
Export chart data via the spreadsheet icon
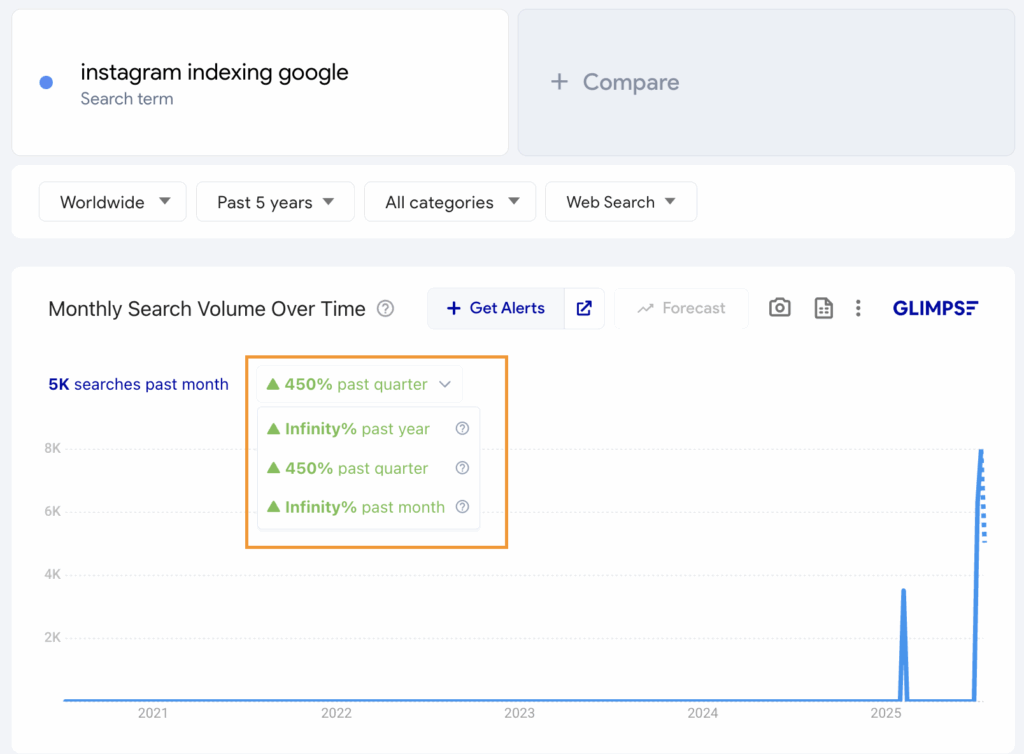tap(822, 308)
